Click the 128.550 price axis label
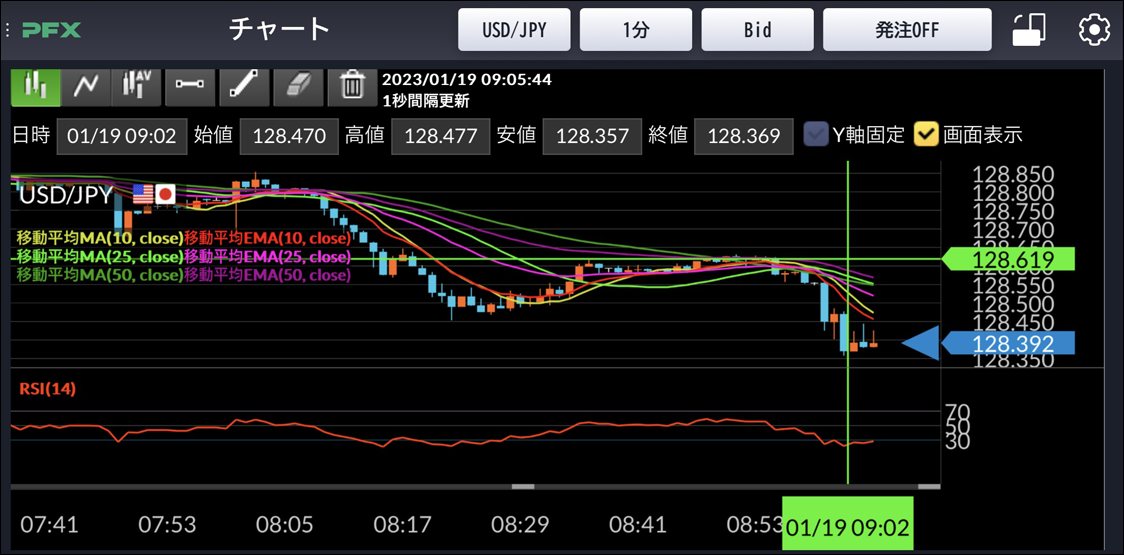Screen dimensions: 1124x555 pyautogui.click(x=1013, y=285)
